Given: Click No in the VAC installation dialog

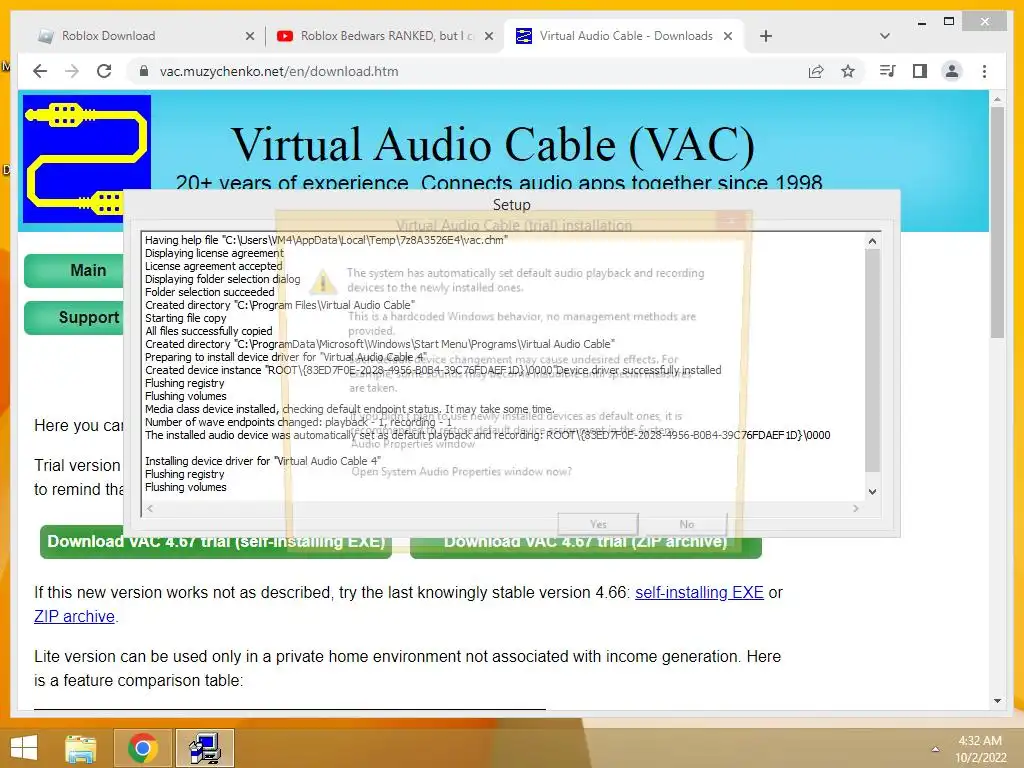Looking at the screenshot, I should 686,524.
